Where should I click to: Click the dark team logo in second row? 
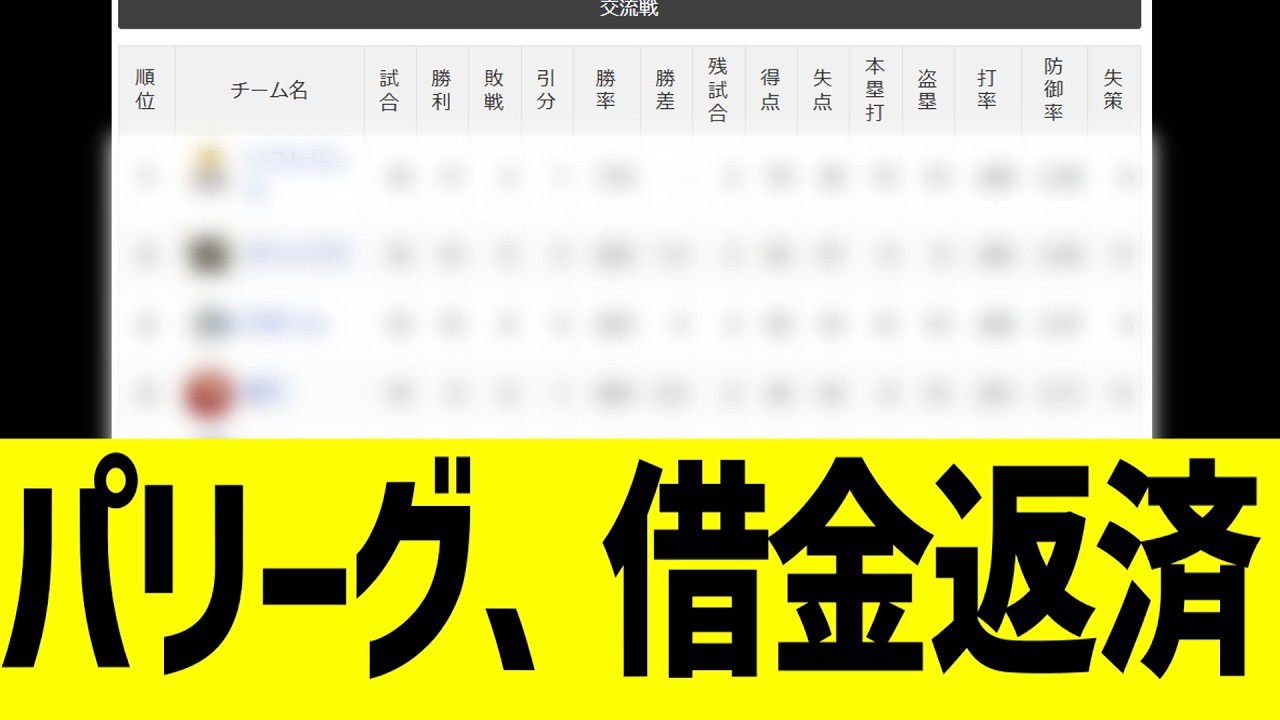pos(209,254)
